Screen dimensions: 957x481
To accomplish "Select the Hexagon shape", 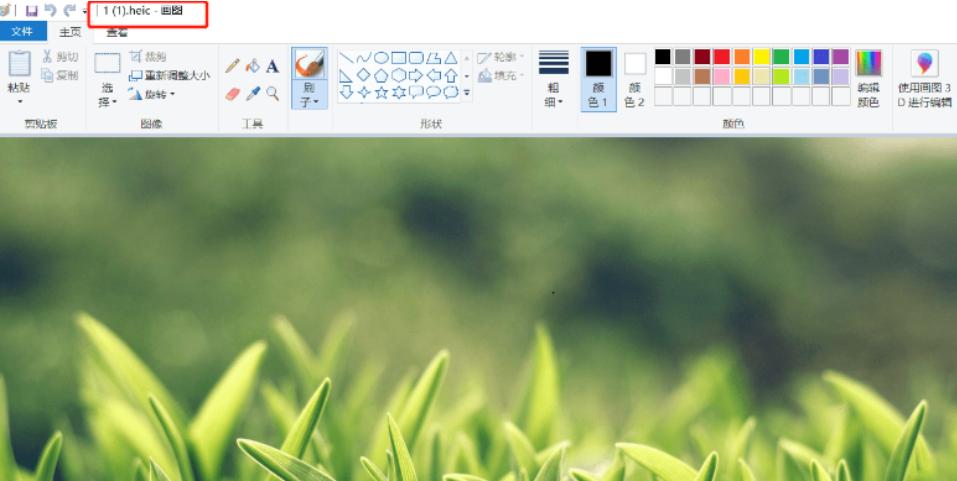I will [x=399, y=76].
